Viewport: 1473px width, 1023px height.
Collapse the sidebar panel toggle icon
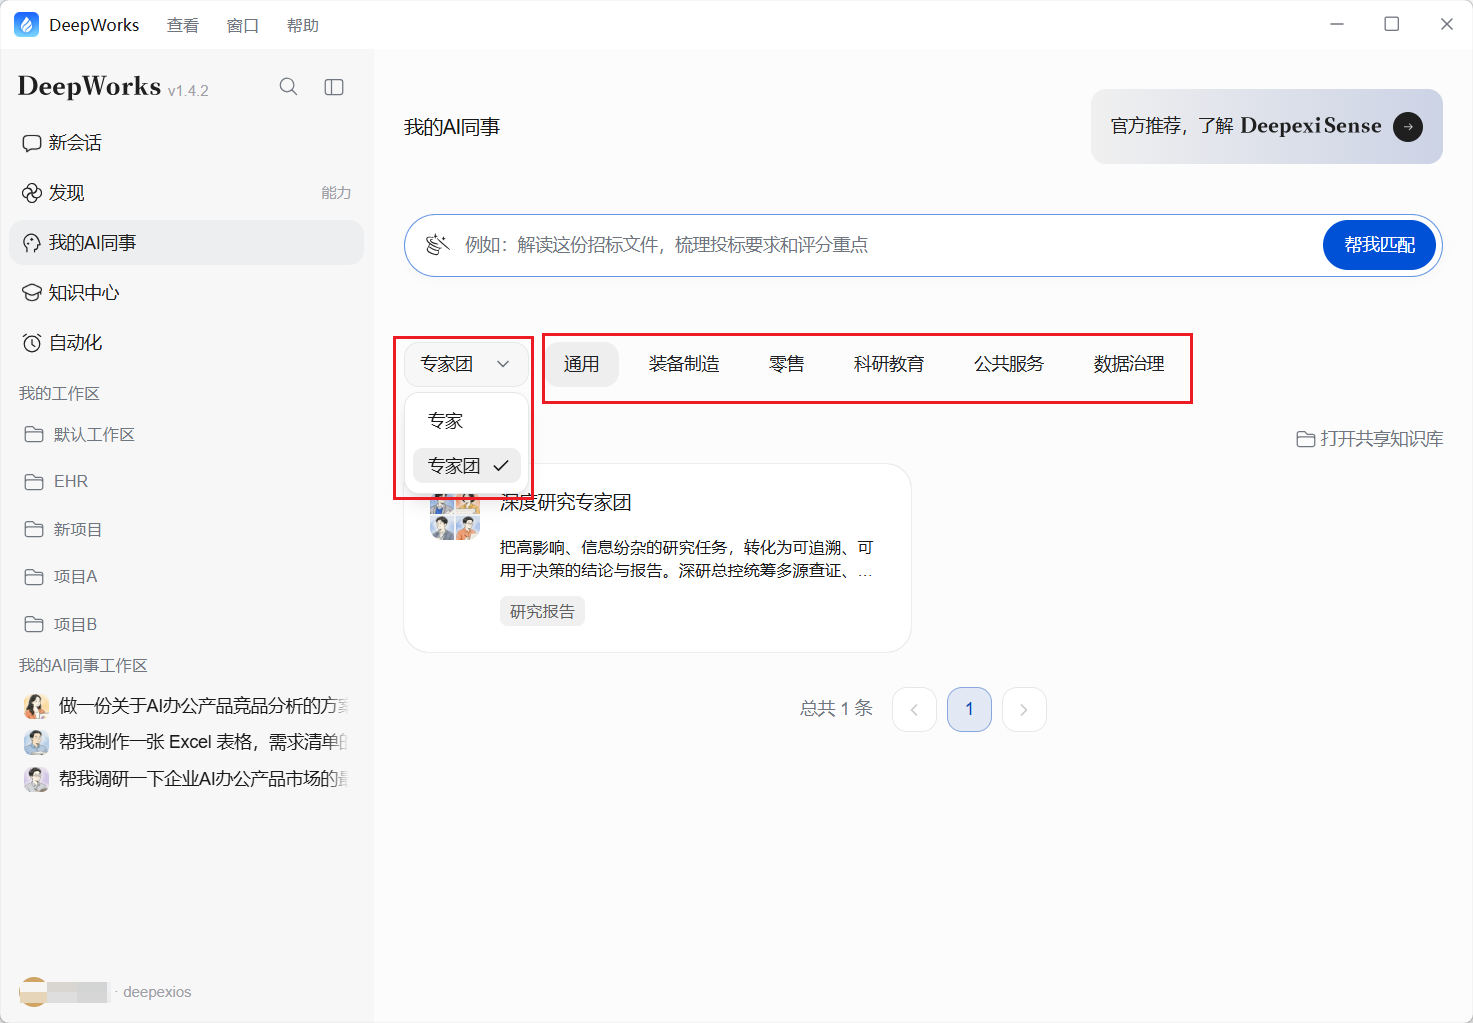pos(334,87)
